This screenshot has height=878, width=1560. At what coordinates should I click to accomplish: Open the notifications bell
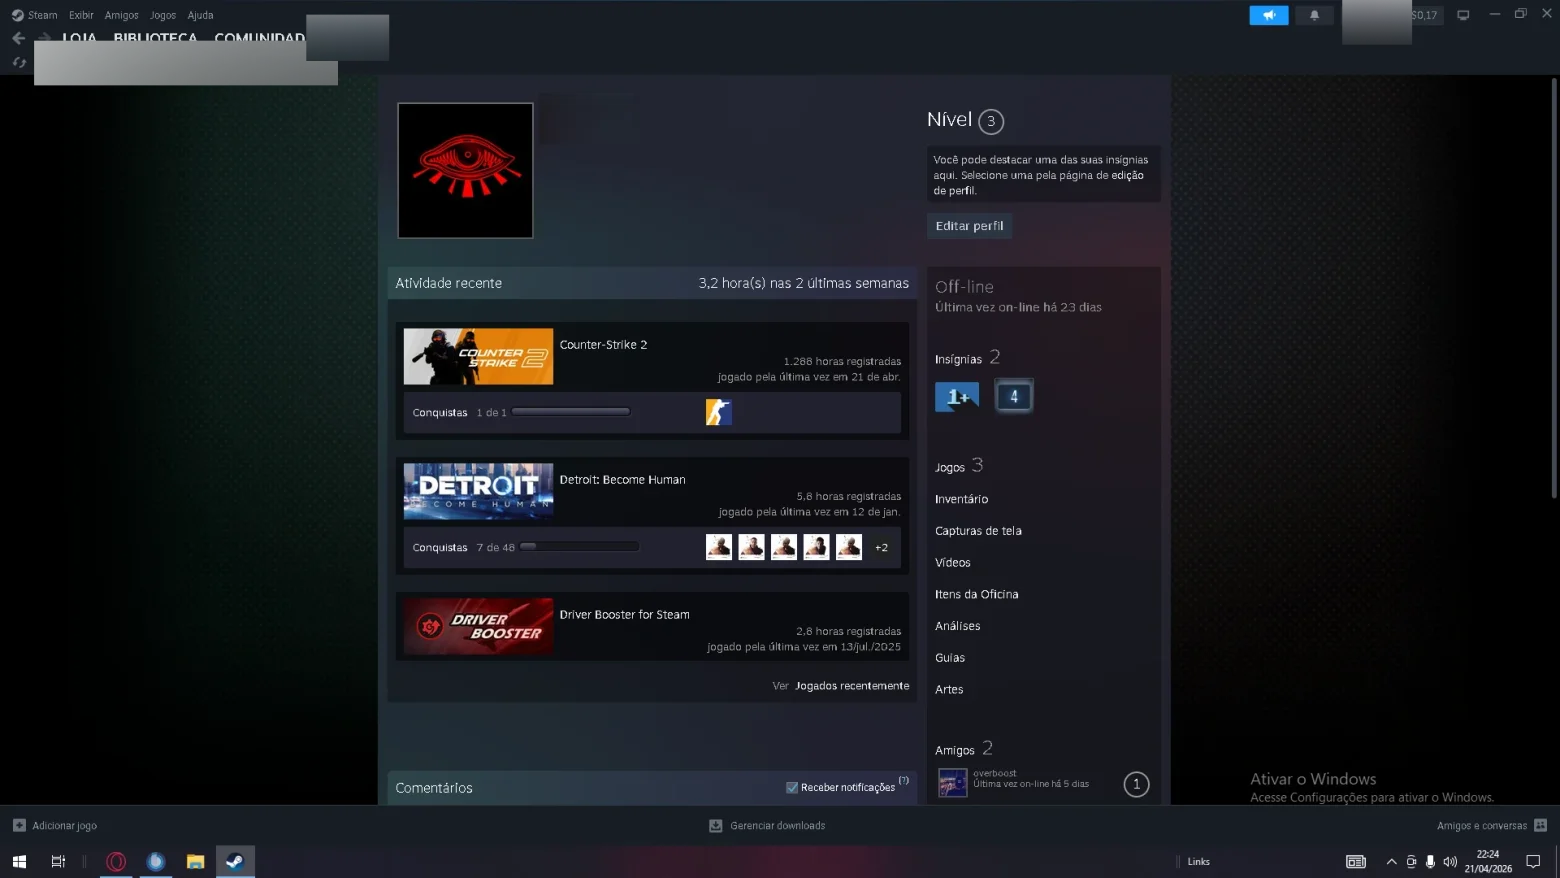tap(1314, 15)
